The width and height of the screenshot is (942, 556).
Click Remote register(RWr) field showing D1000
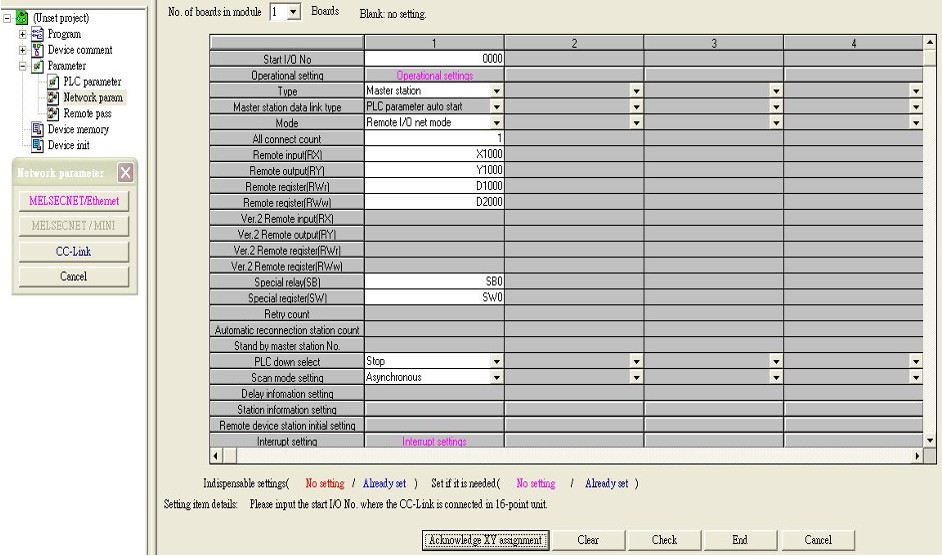pyautogui.click(x=434, y=186)
